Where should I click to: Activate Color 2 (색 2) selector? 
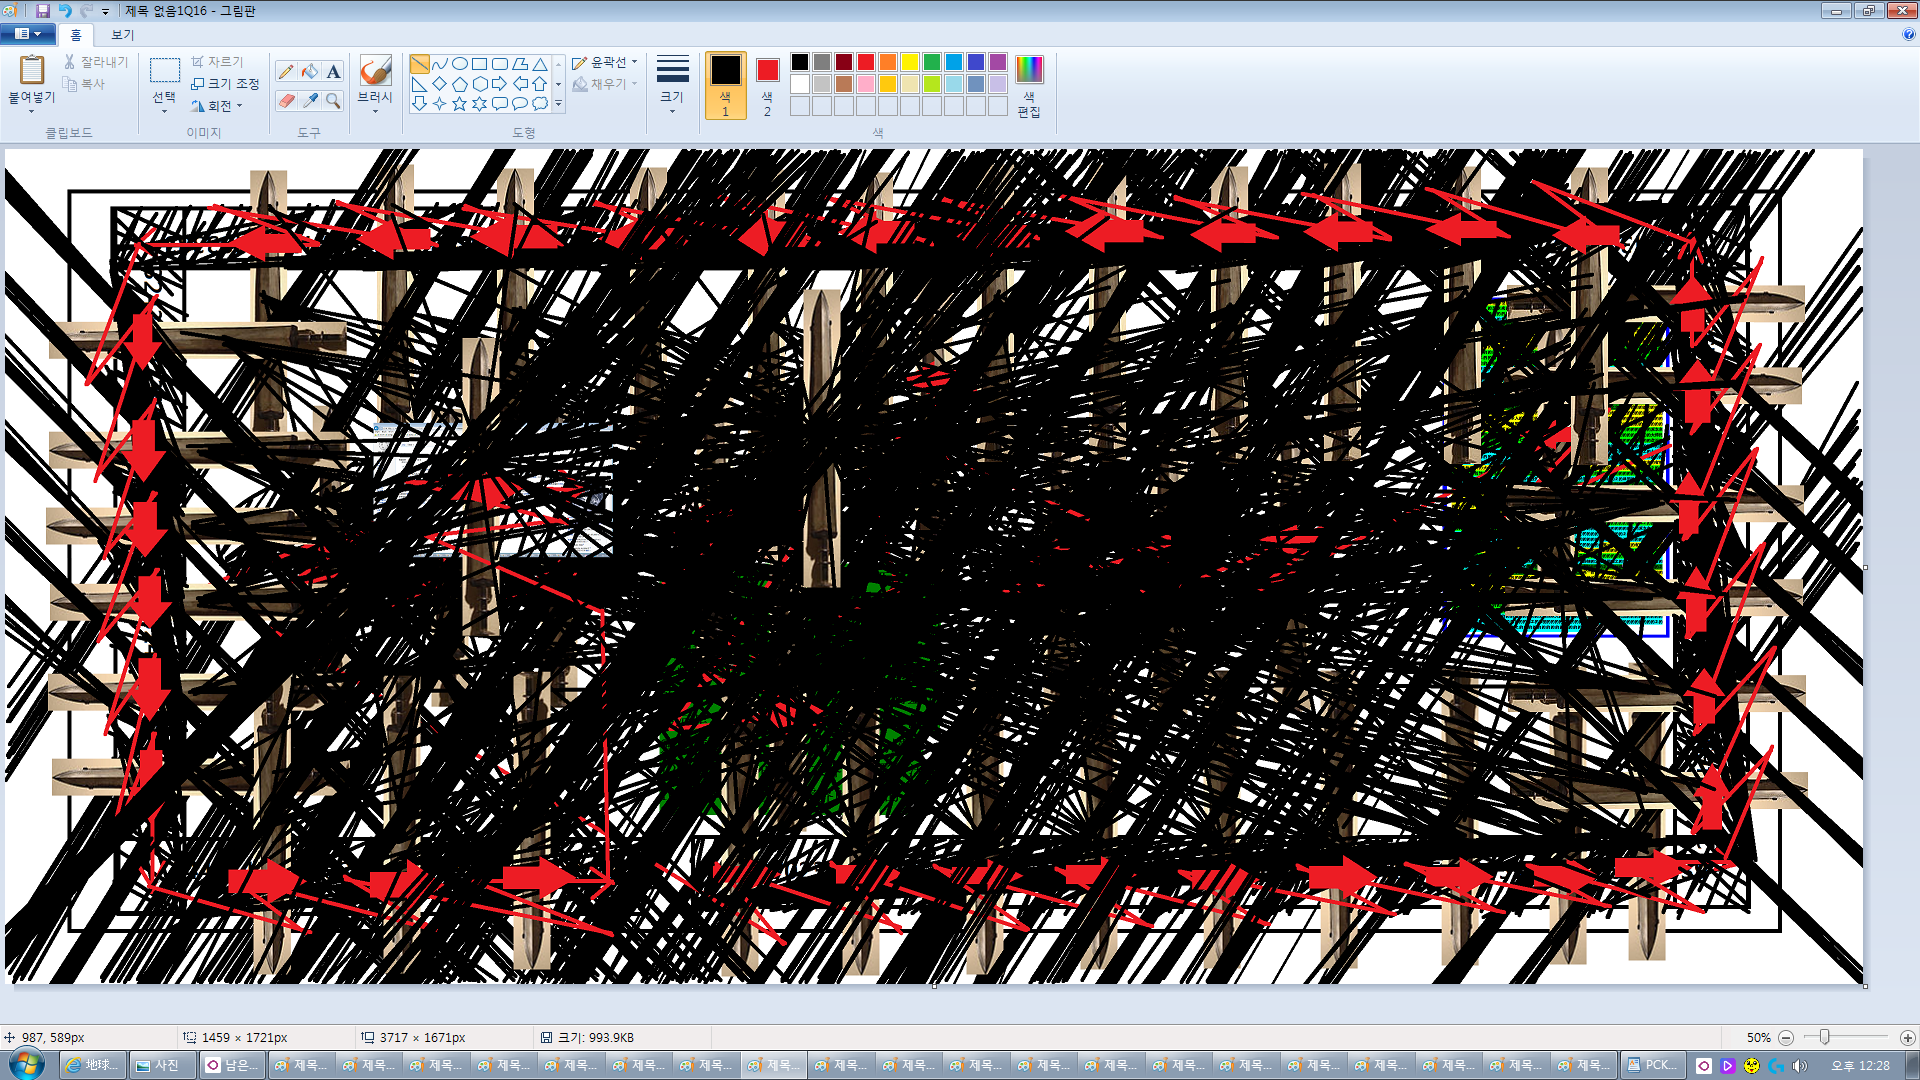767,86
